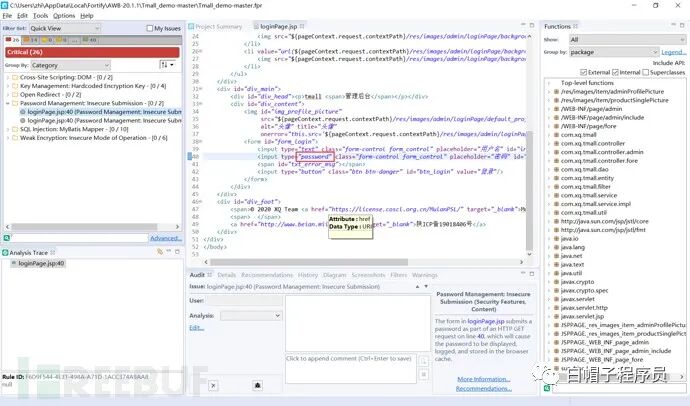Click the Advanced... search link
Image resolution: width=690 pixels, height=406 pixels.
(x=166, y=238)
